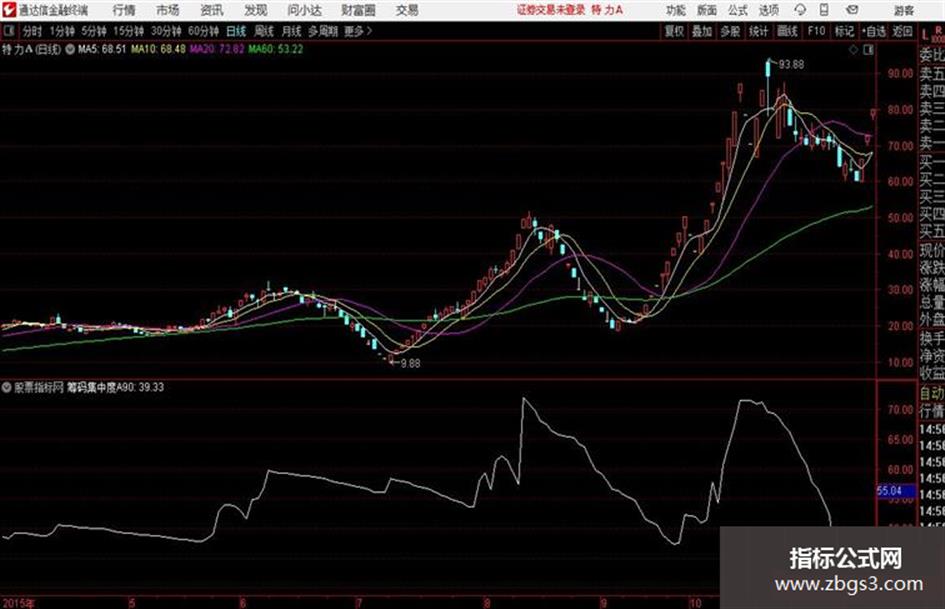The image size is (945, 609).
Task: Click the diamond icon at the chart's top right
Action: 853,50
